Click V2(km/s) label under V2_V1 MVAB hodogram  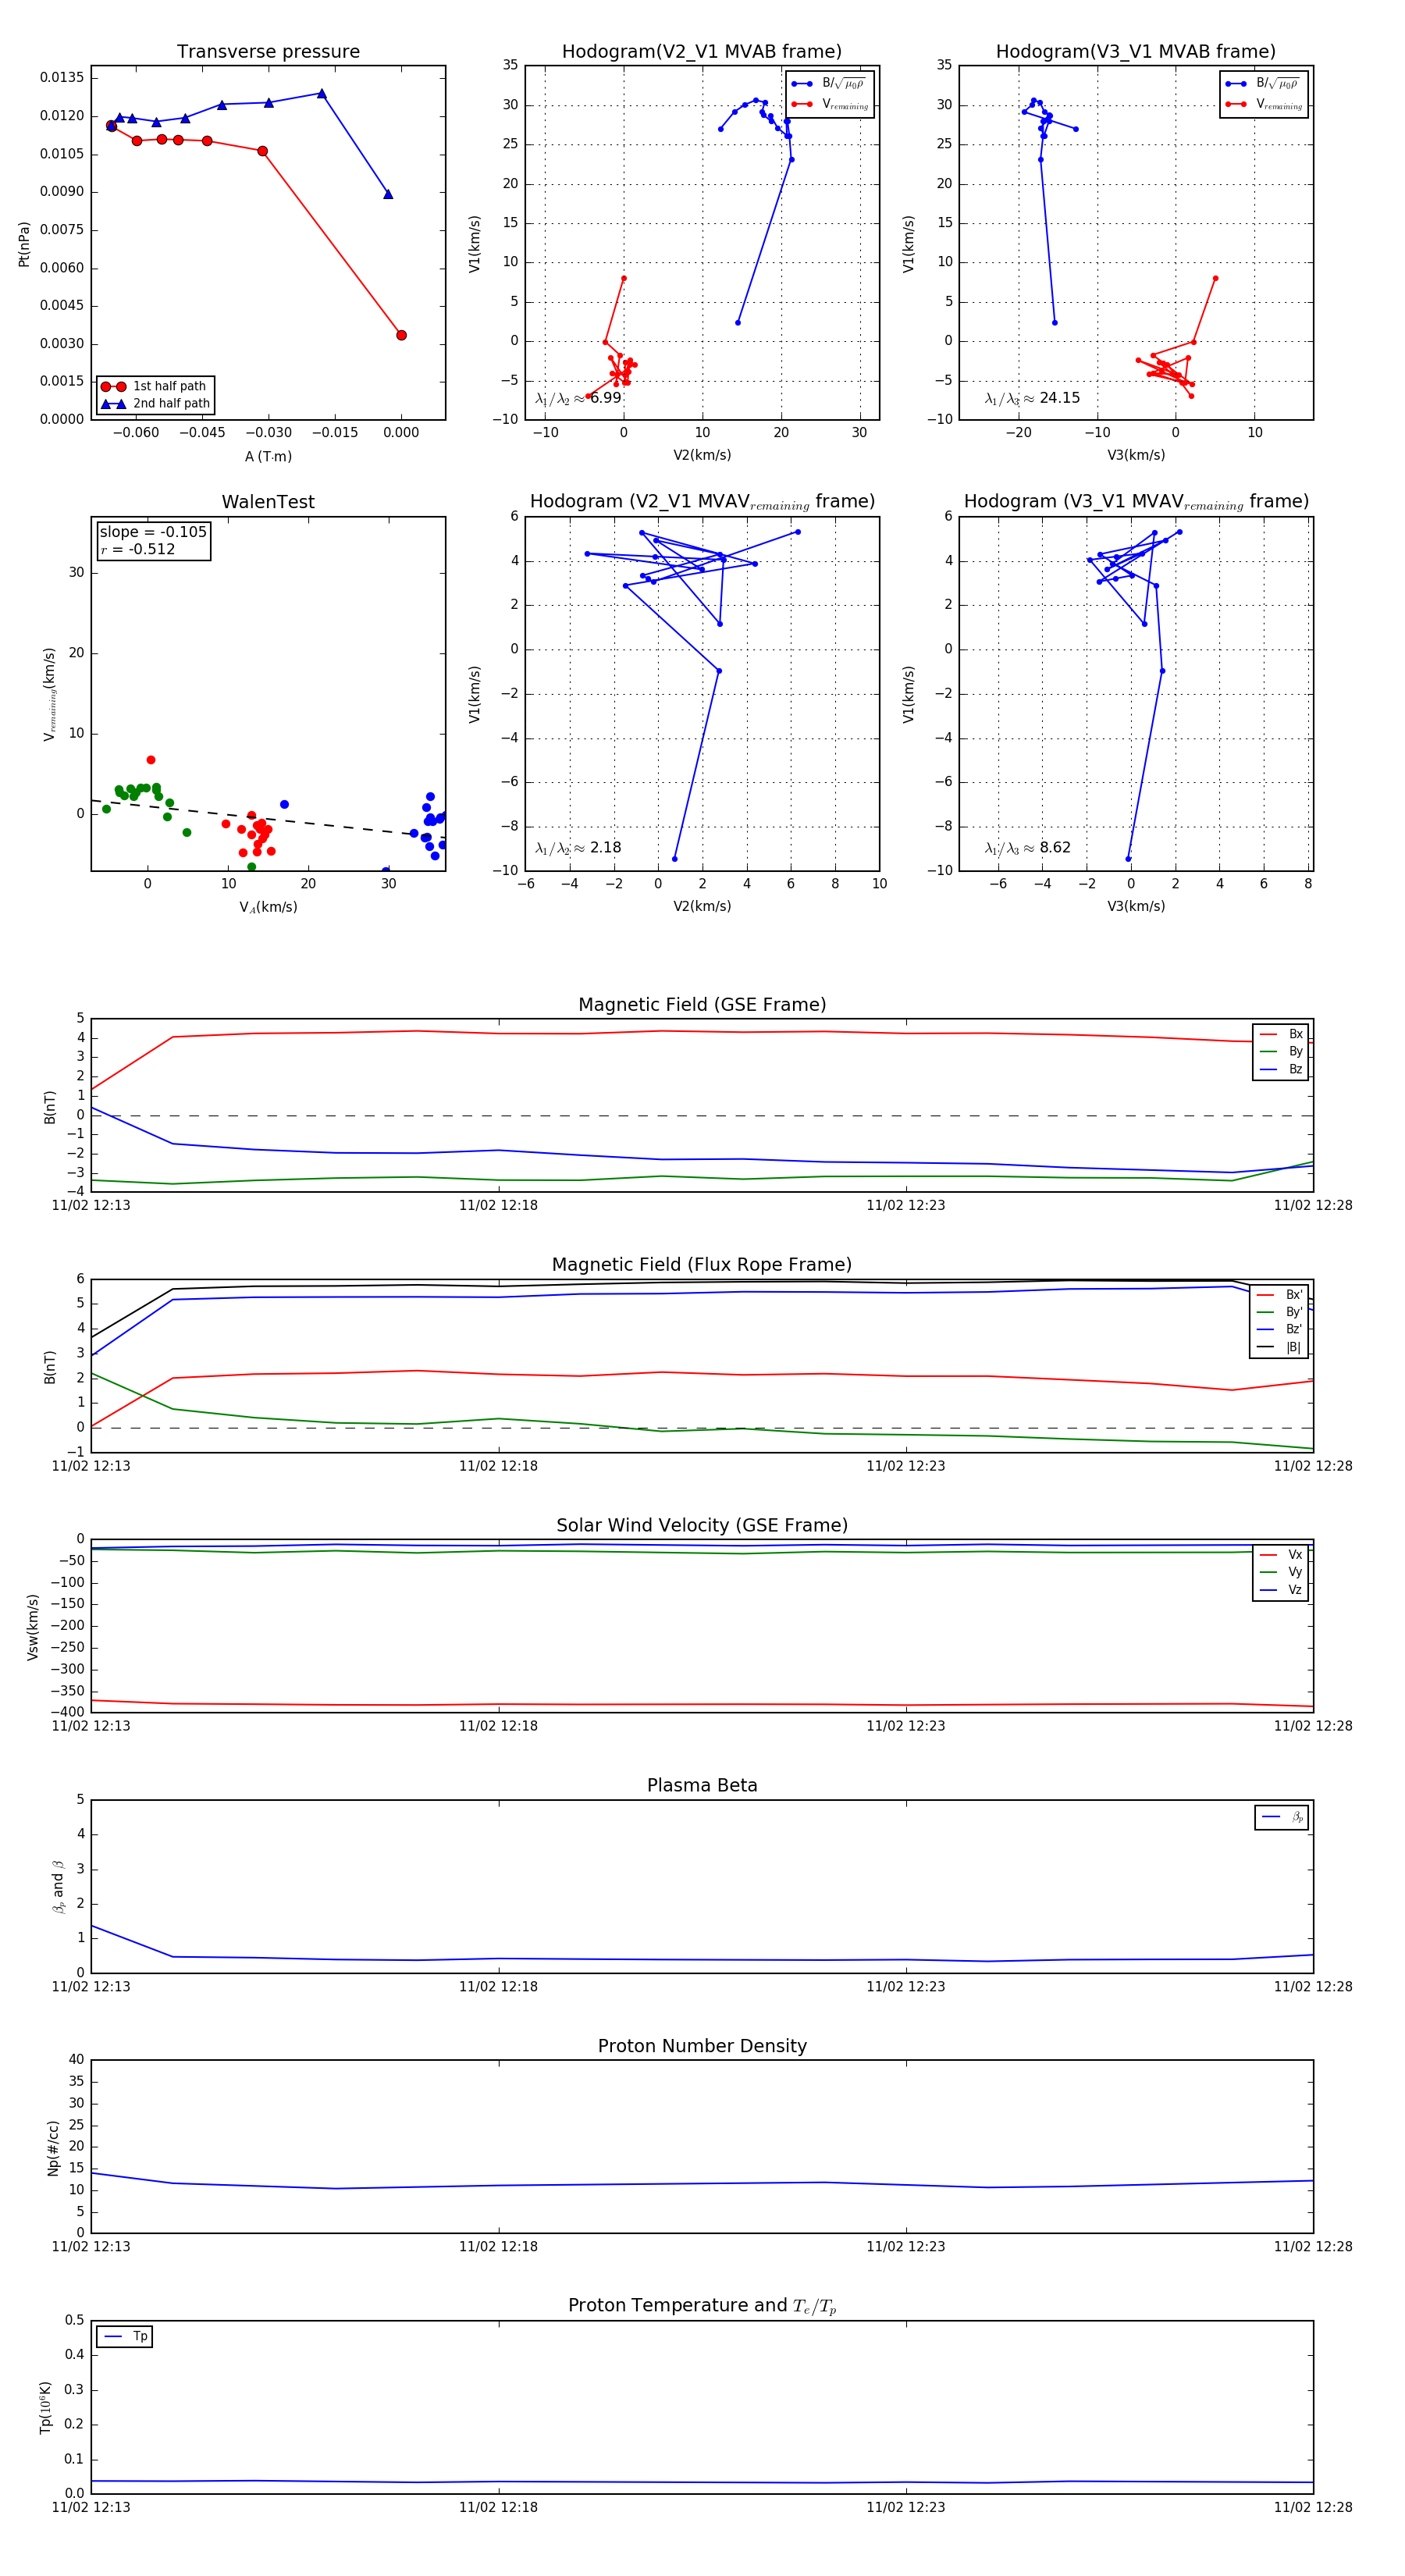[702, 455]
